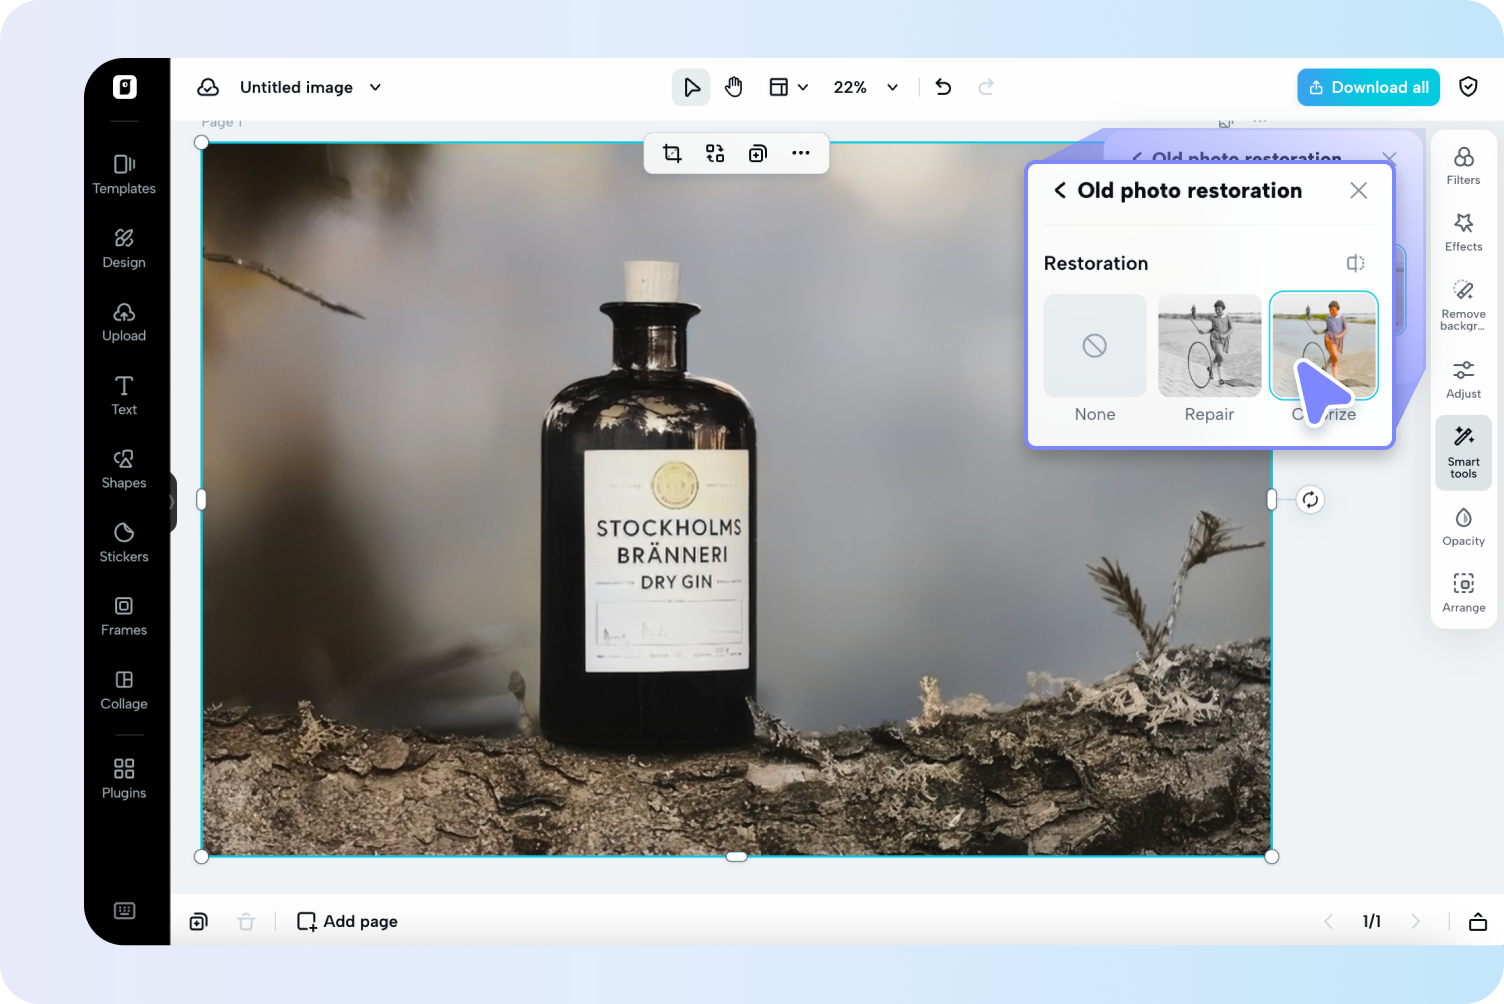Open the Filters panel

1464,166
